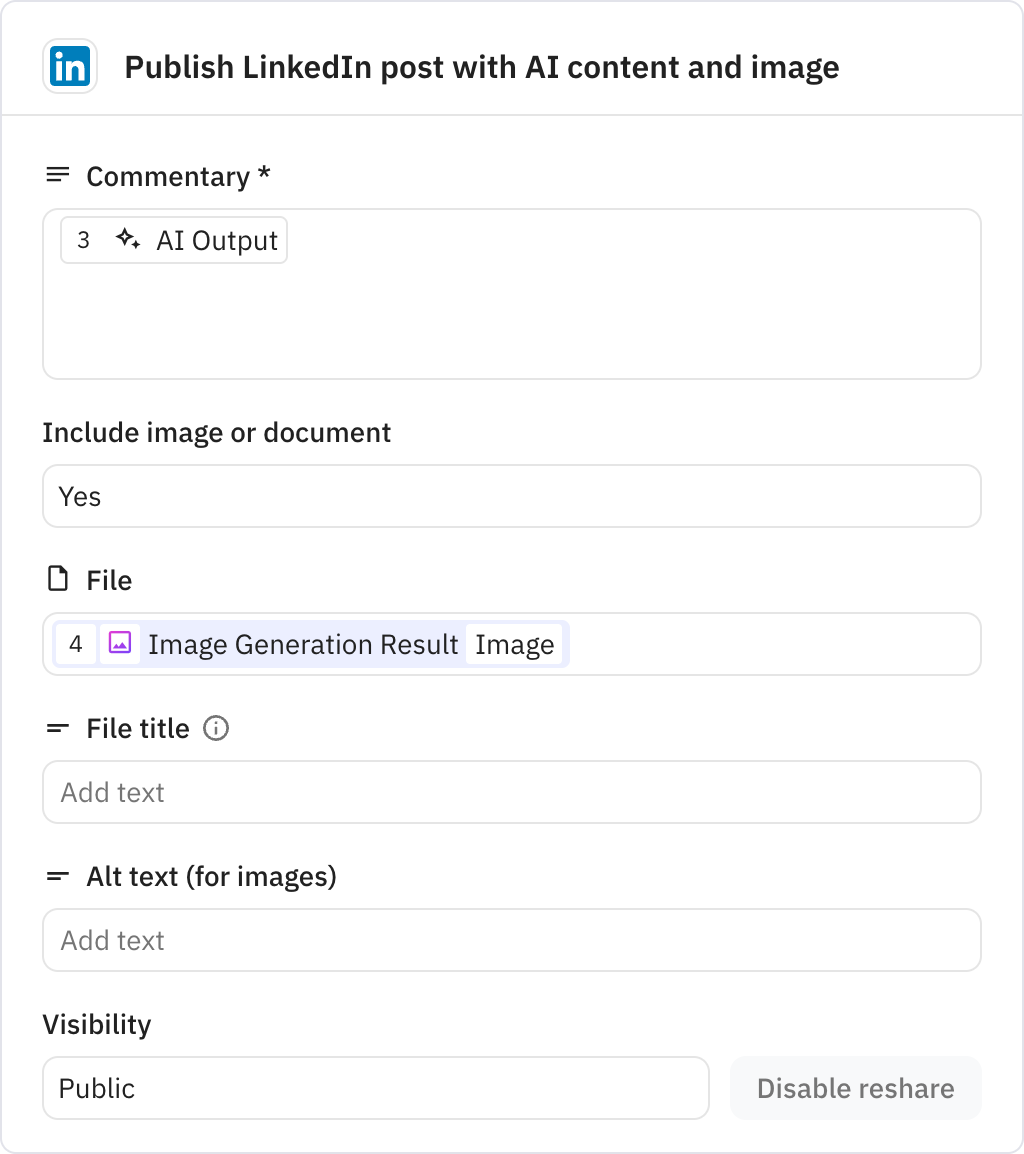This screenshot has height=1154, width=1024.
Task: Click the Publish LinkedIn post title text
Action: point(481,67)
